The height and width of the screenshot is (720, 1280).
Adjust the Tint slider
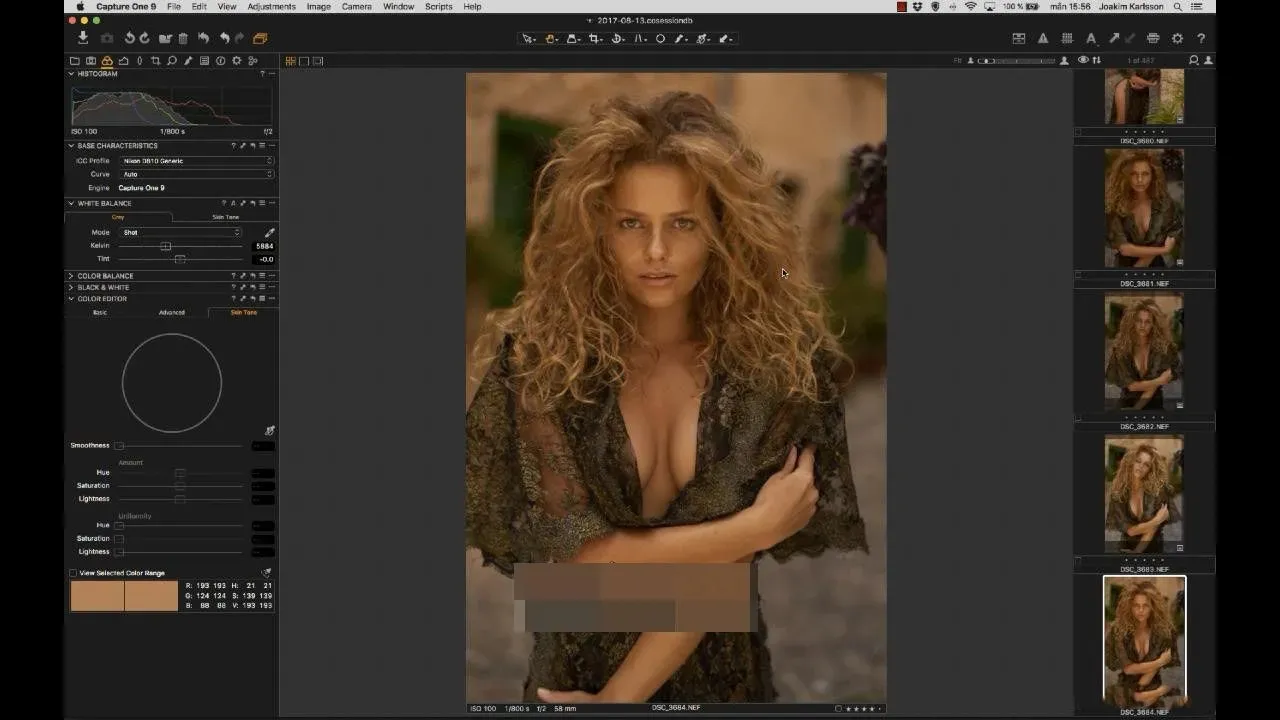point(180,259)
